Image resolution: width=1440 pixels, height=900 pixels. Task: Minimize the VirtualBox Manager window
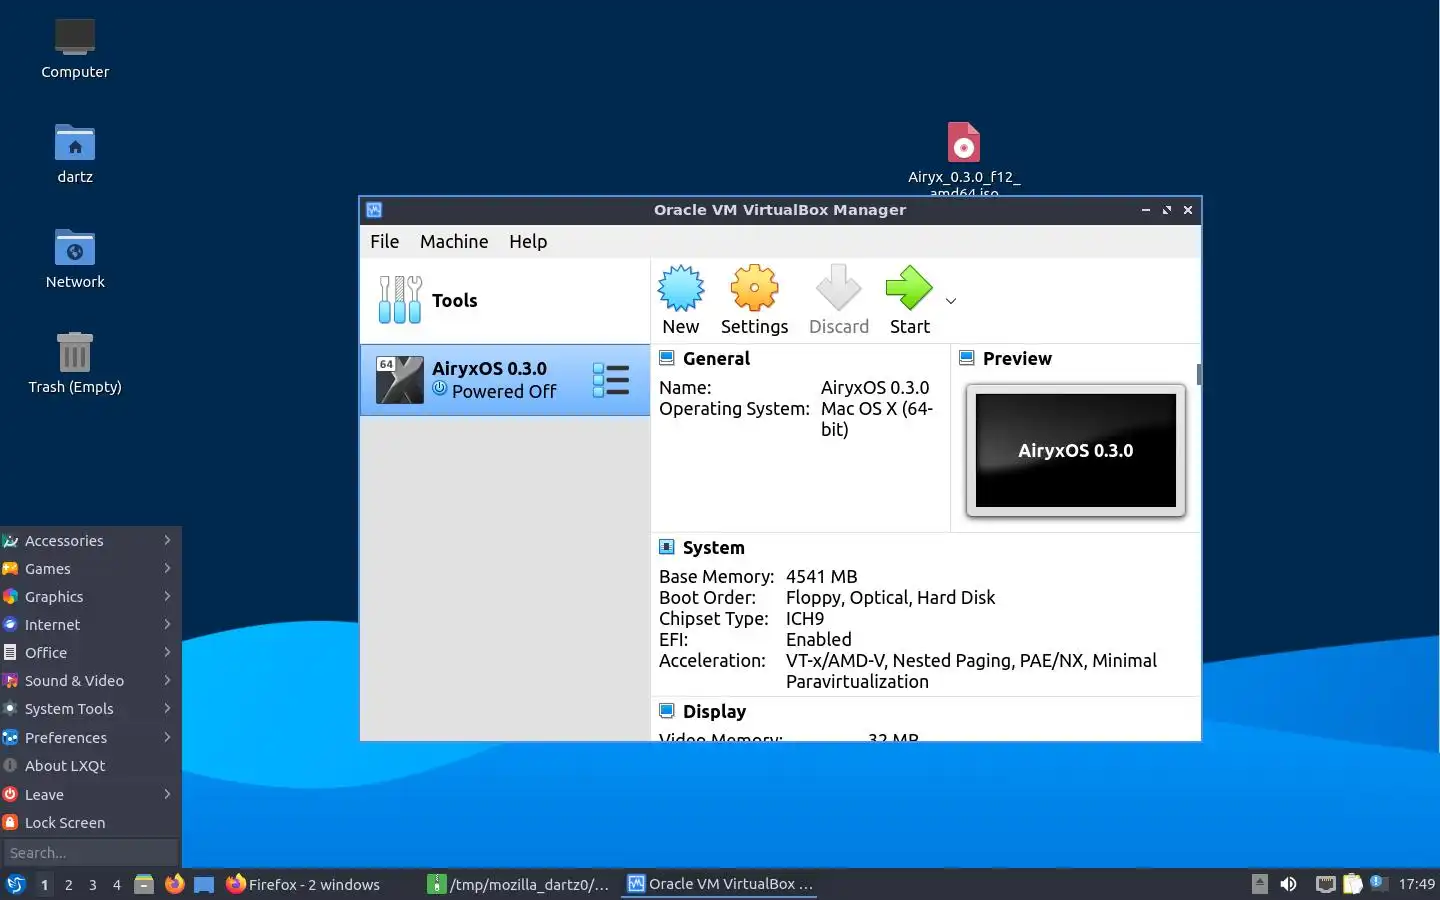(x=1146, y=210)
